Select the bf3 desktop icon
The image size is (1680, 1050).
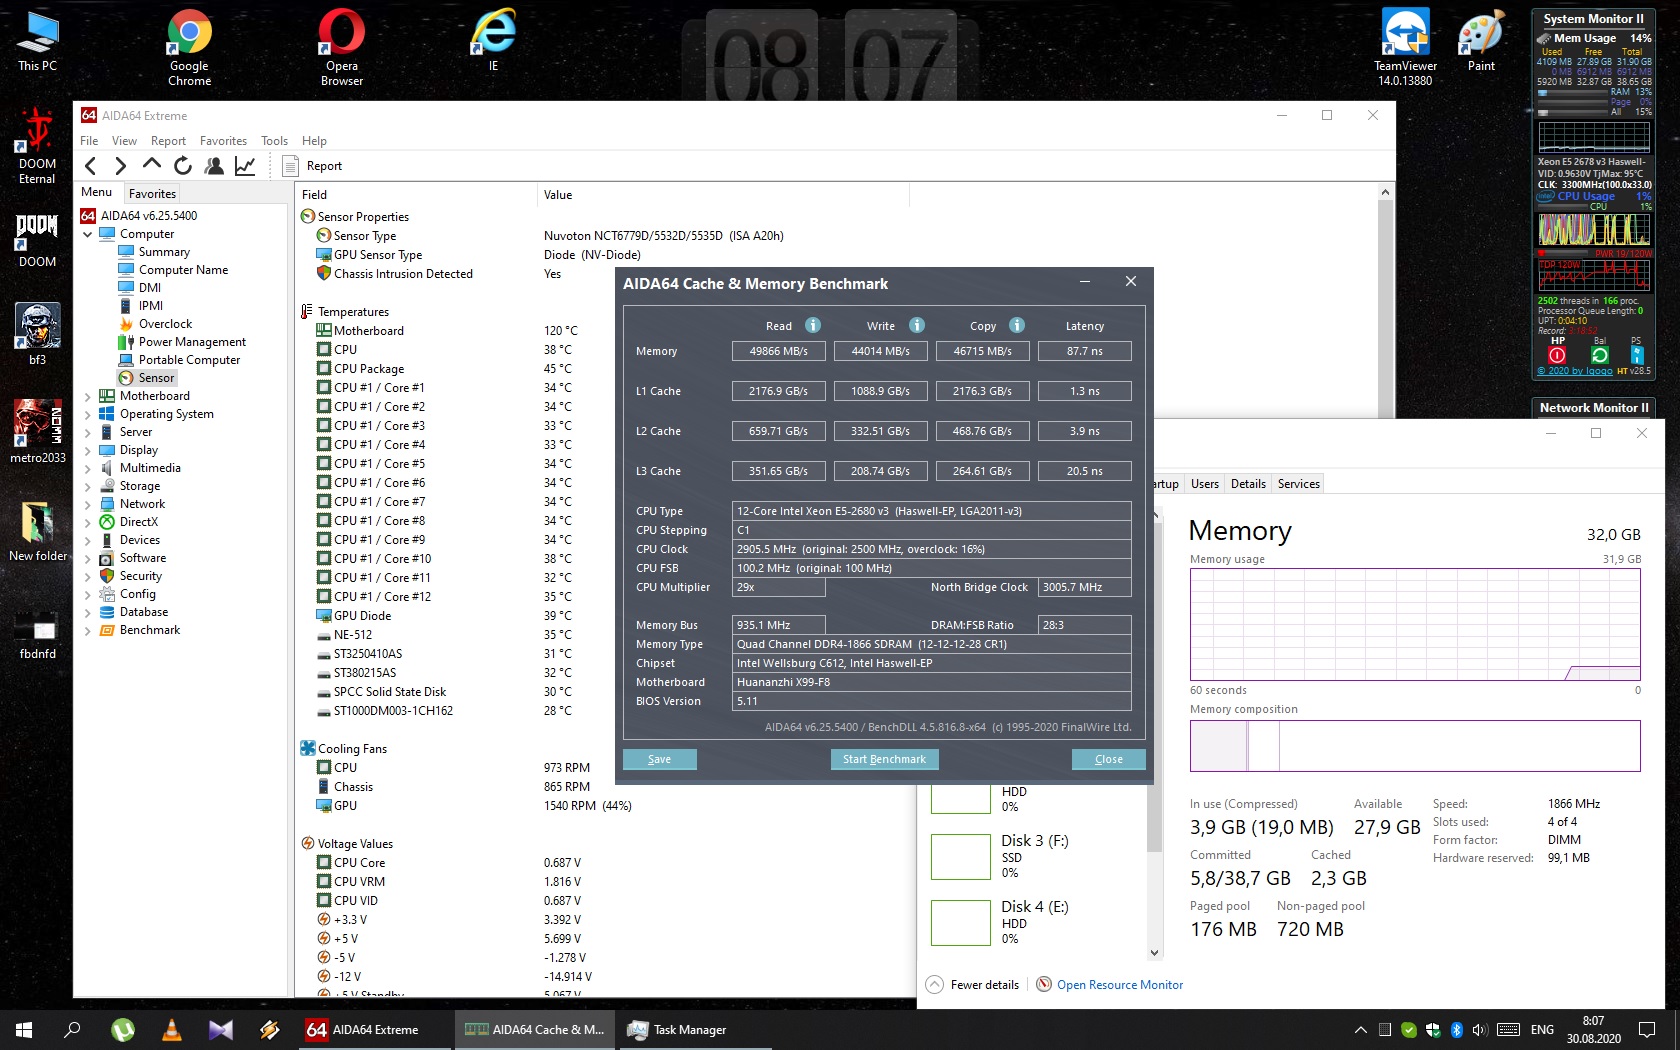click(x=37, y=334)
